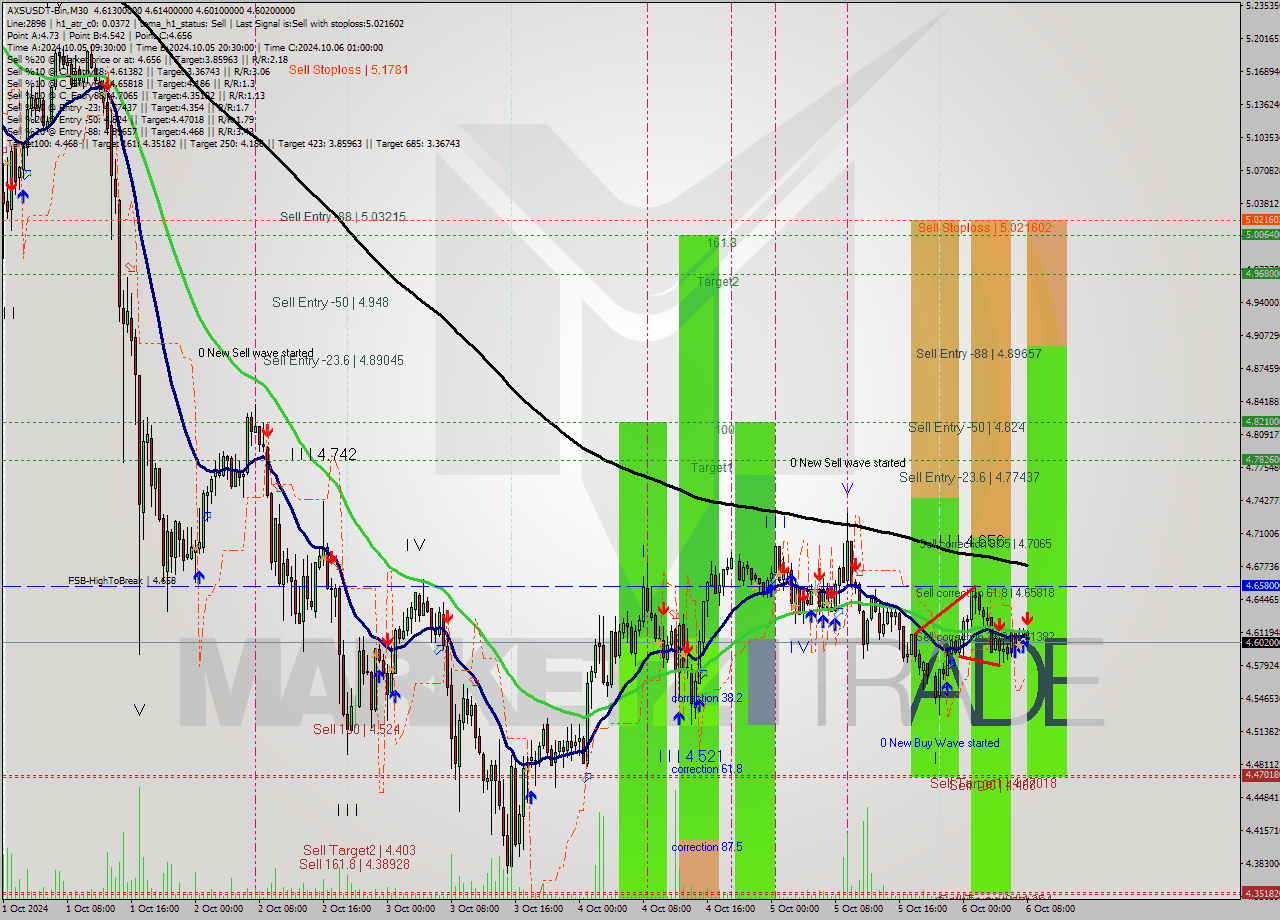1280x920 pixels.
Task: Click the '5 Oct 08:00' time axis label
Action: (858, 909)
